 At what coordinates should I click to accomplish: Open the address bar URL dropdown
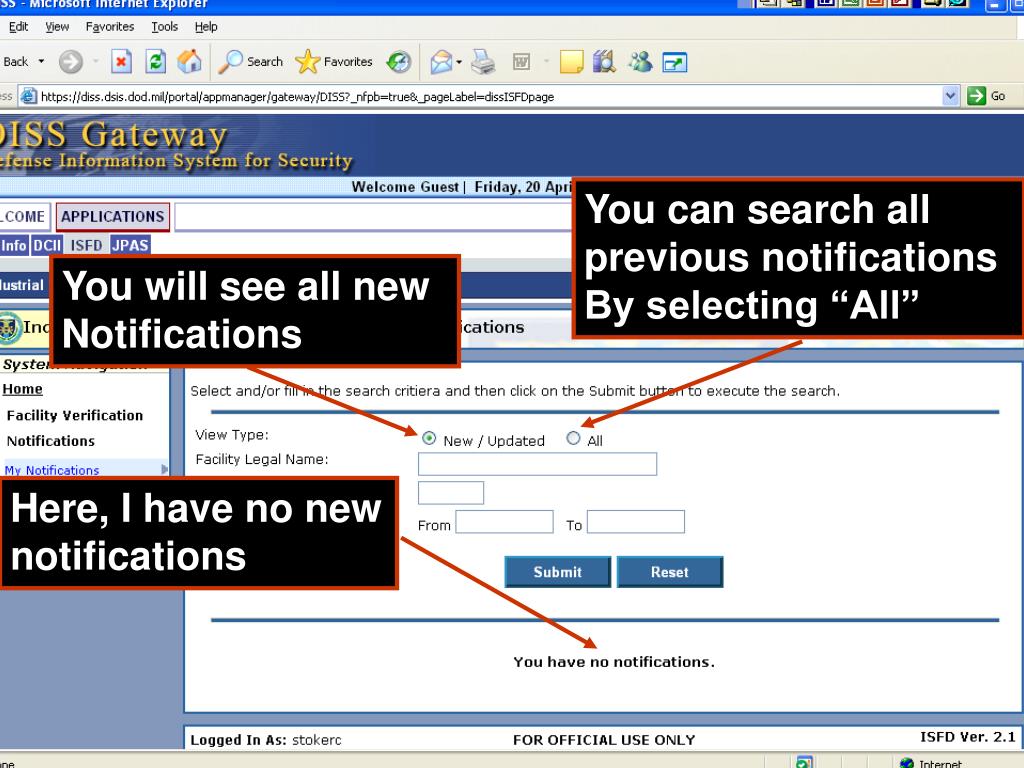950,96
